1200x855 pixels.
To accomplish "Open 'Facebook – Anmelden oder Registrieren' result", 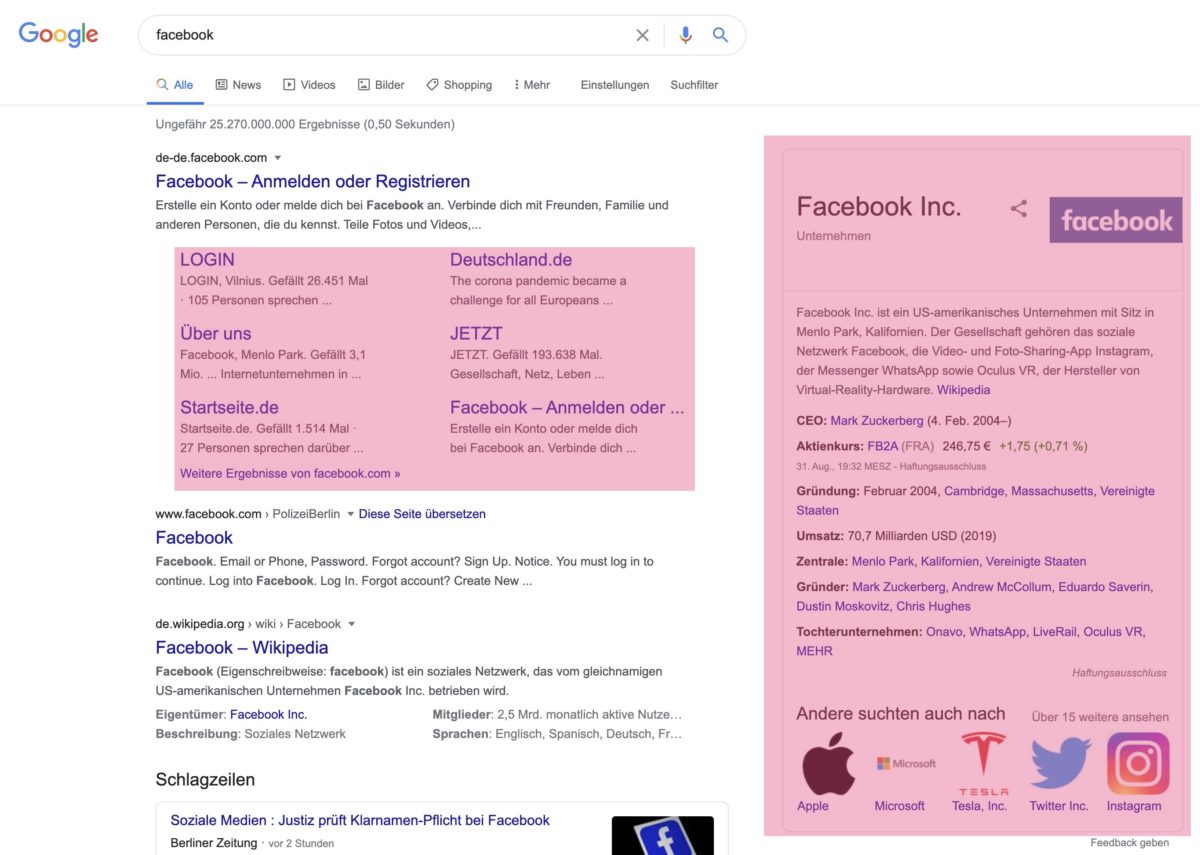I will click(313, 181).
